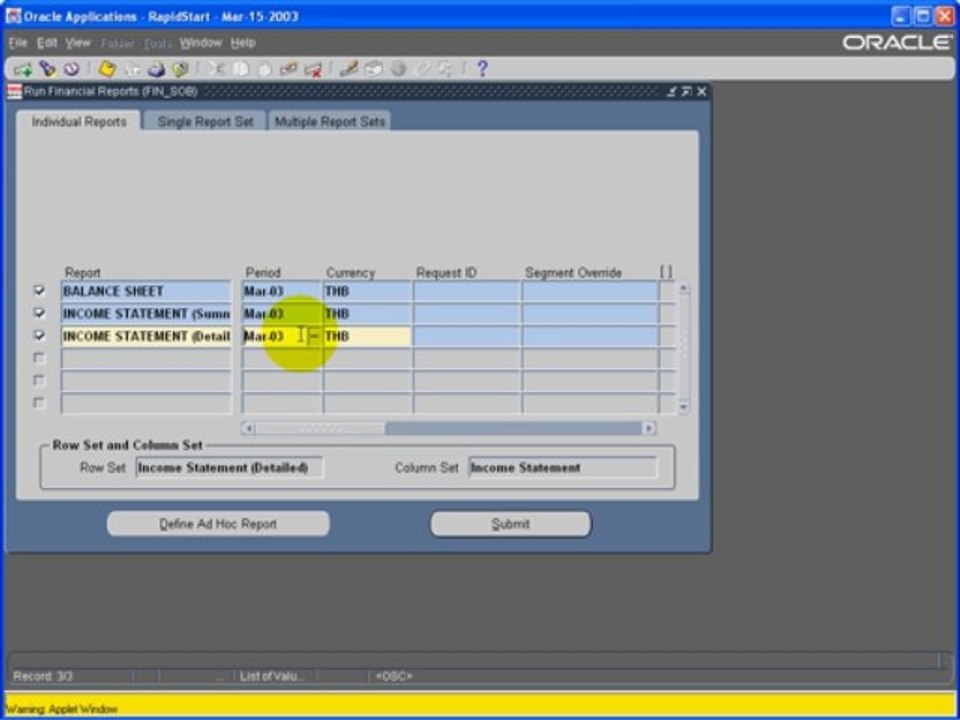Image resolution: width=960 pixels, height=720 pixels.
Task: Click the Edit Field toolbar icon
Action: [349, 69]
